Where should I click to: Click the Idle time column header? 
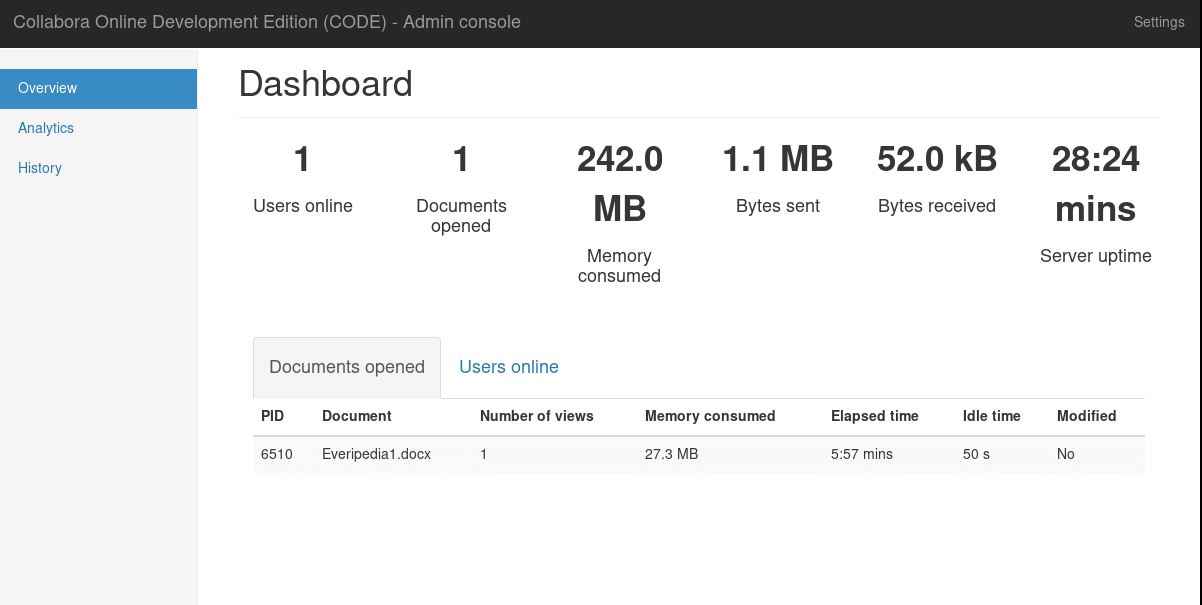coord(992,416)
